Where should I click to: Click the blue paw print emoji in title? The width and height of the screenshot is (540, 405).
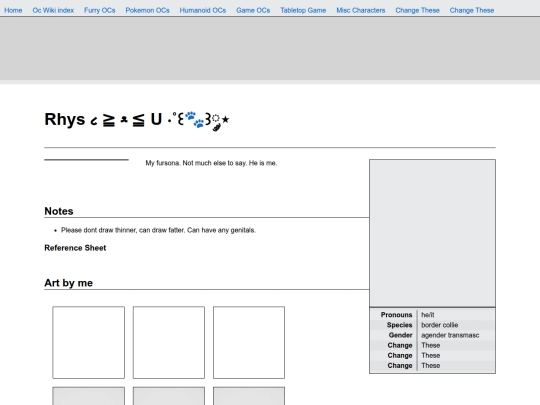point(195,120)
